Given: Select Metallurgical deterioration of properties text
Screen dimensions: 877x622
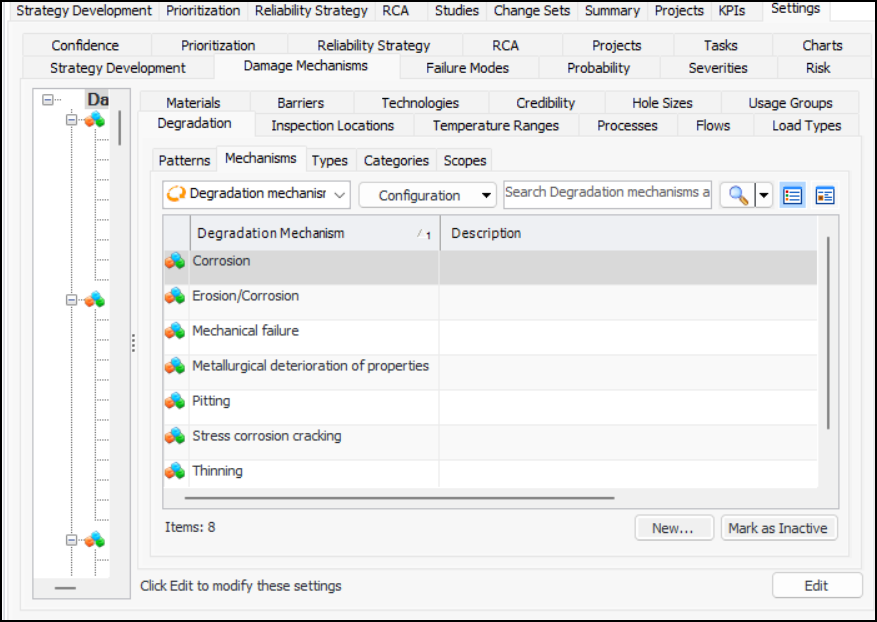Looking at the screenshot, I should tap(310, 366).
